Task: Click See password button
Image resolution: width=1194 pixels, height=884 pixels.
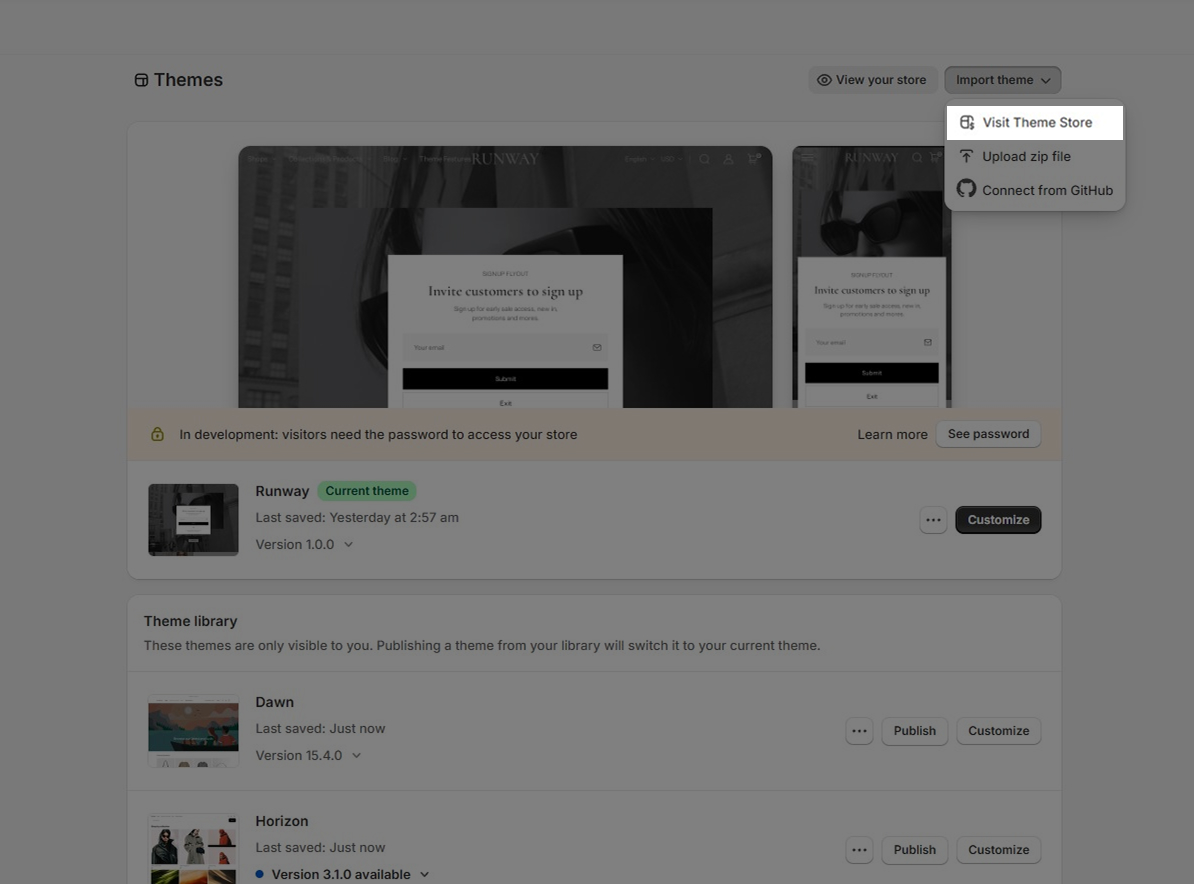Action: point(988,434)
